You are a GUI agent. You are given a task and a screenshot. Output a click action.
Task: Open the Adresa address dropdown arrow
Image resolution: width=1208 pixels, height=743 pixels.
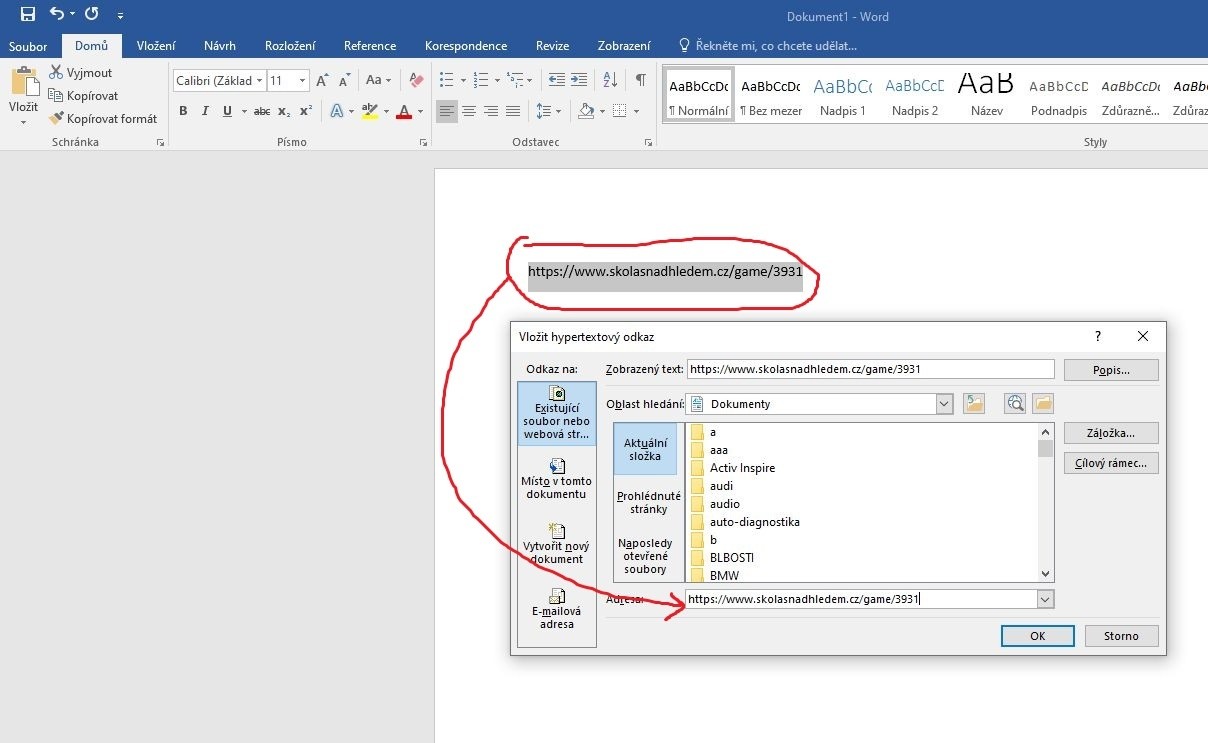pyautogui.click(x=1045, y=599)
